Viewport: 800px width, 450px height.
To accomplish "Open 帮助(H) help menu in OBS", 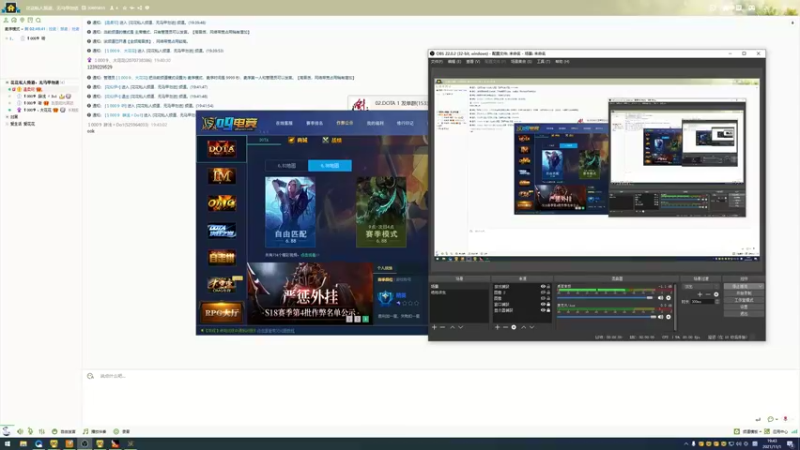I will [x=562, y=61].
